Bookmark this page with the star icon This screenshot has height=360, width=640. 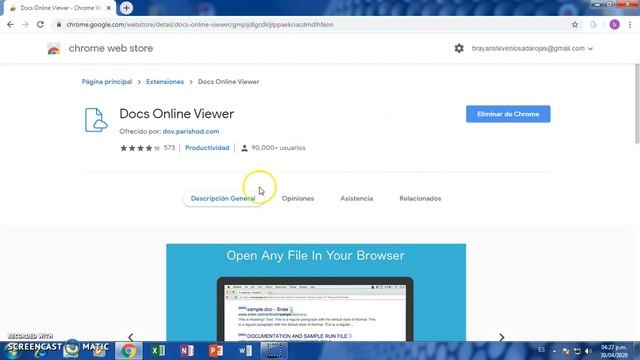pos(575,24)
